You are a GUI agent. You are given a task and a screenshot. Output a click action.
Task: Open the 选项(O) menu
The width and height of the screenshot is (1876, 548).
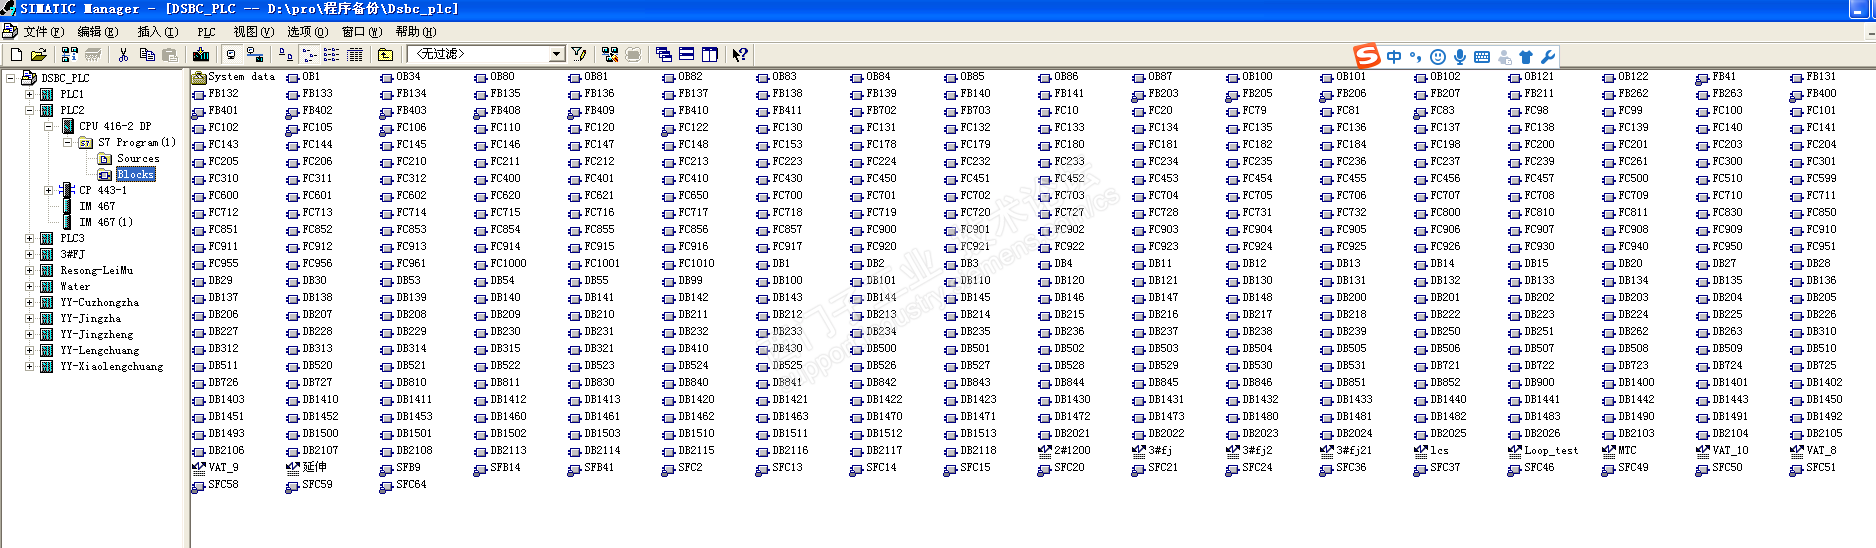tap(308, 32)
